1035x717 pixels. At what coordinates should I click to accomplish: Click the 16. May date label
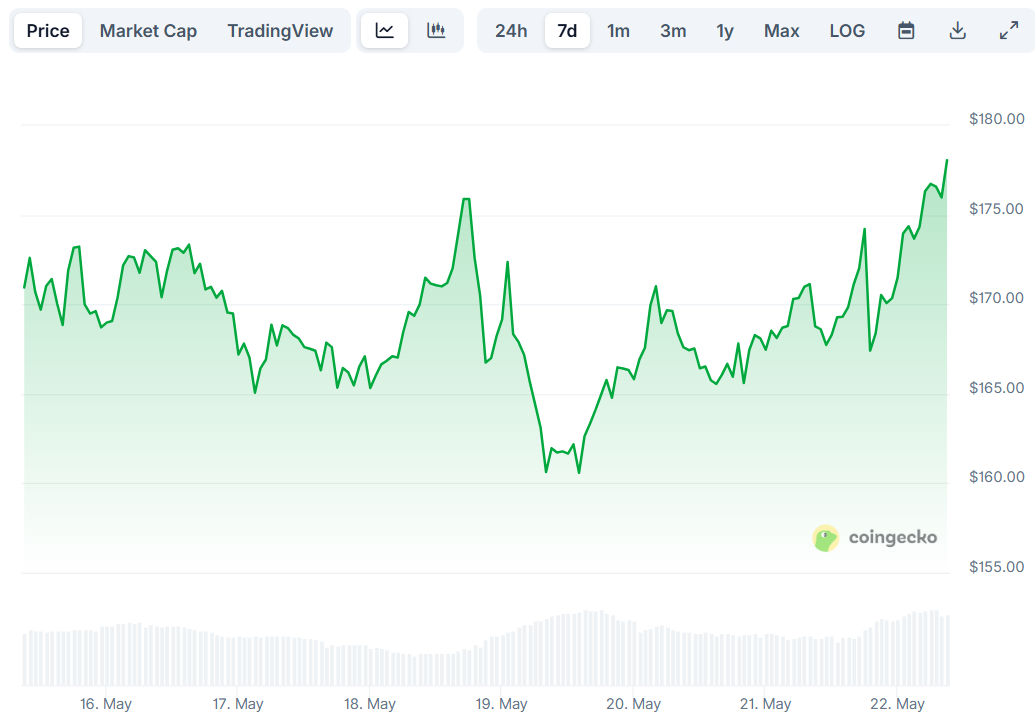tap(106, 704)
